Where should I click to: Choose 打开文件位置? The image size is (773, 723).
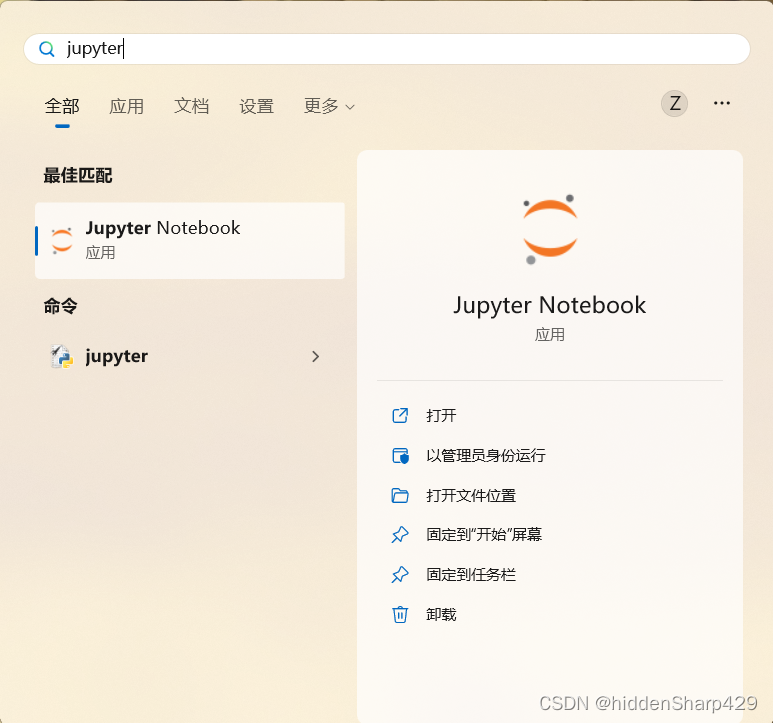click(x=471, y=495)
